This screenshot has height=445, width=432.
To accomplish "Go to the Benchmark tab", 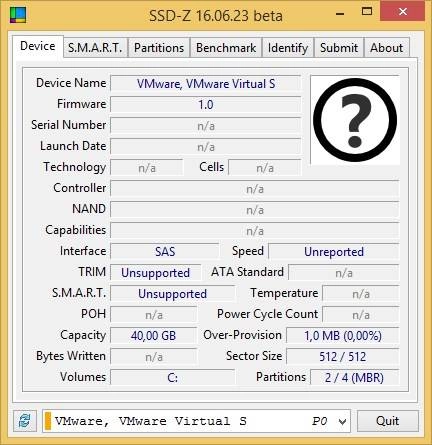I will tap(226, 48).
